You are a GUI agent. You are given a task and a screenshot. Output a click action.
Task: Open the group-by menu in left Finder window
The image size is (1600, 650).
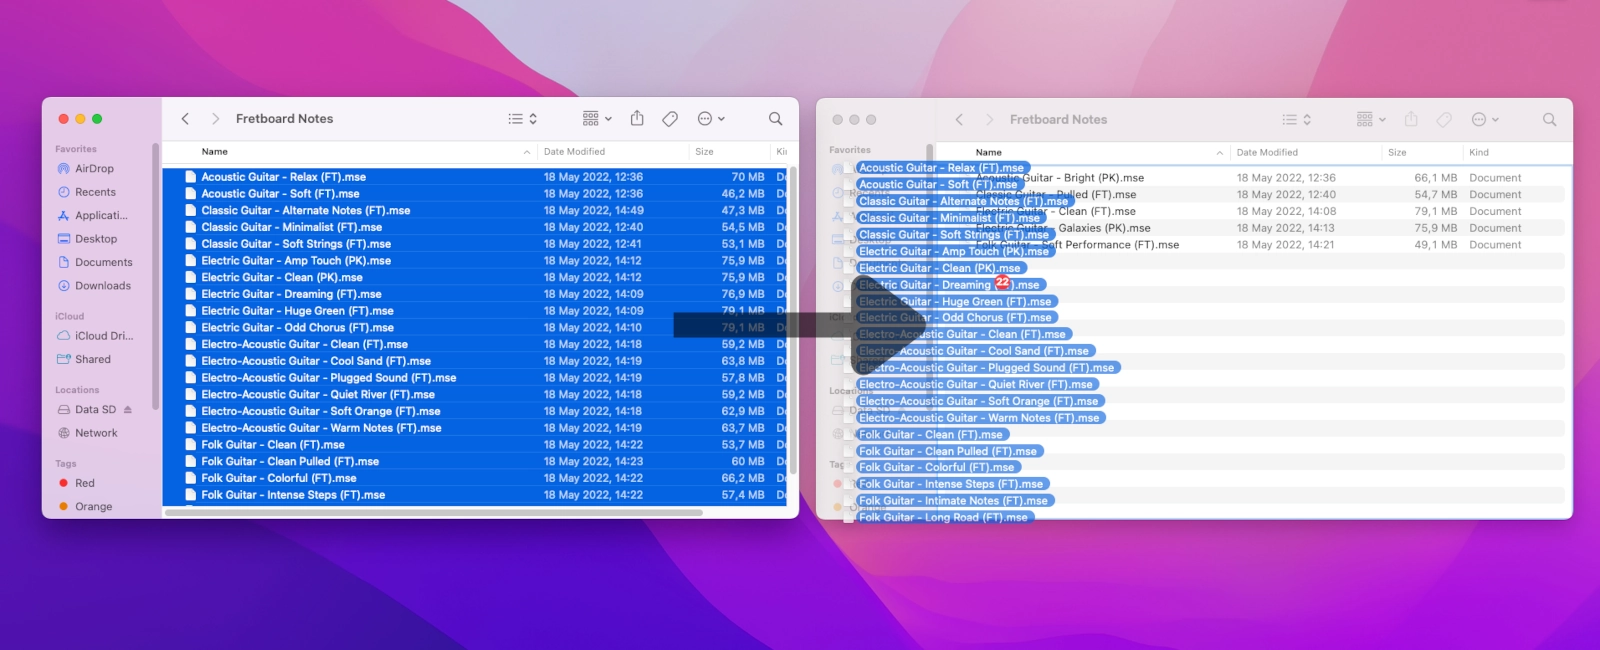pyautogui.click(x=597, y=119)
